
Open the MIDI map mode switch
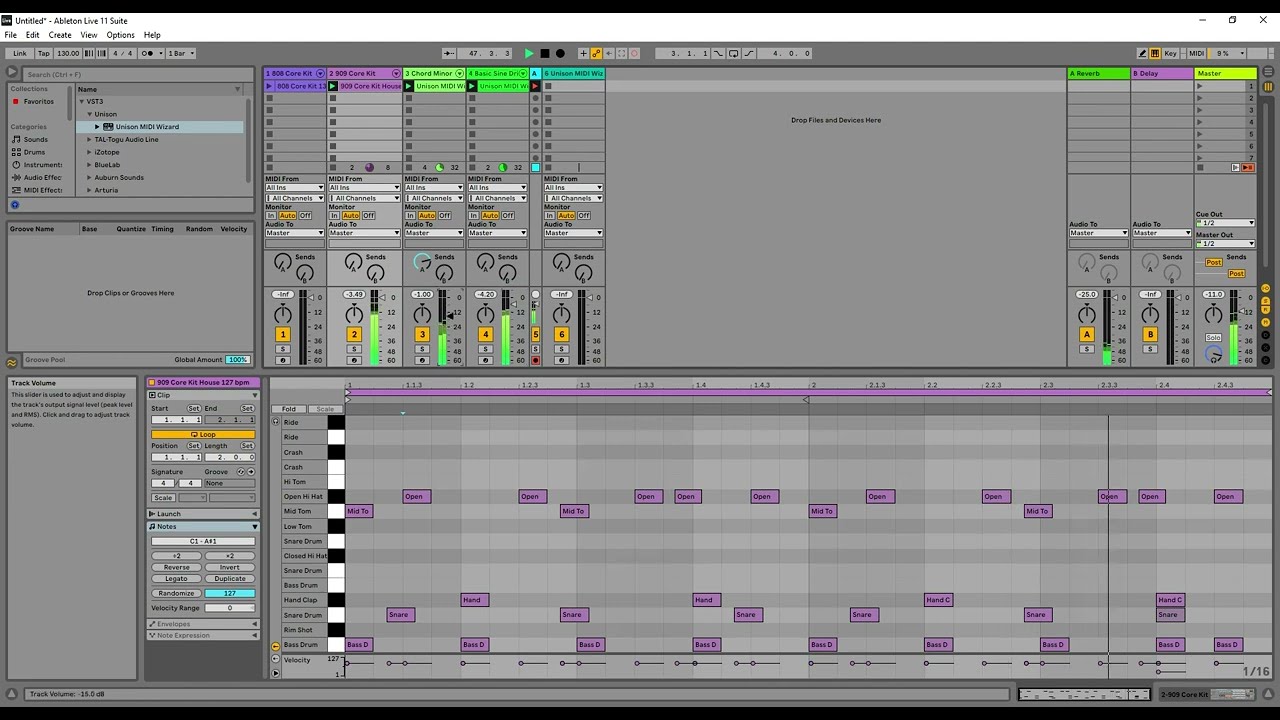pyautogui.click(x=1196, y=53)
